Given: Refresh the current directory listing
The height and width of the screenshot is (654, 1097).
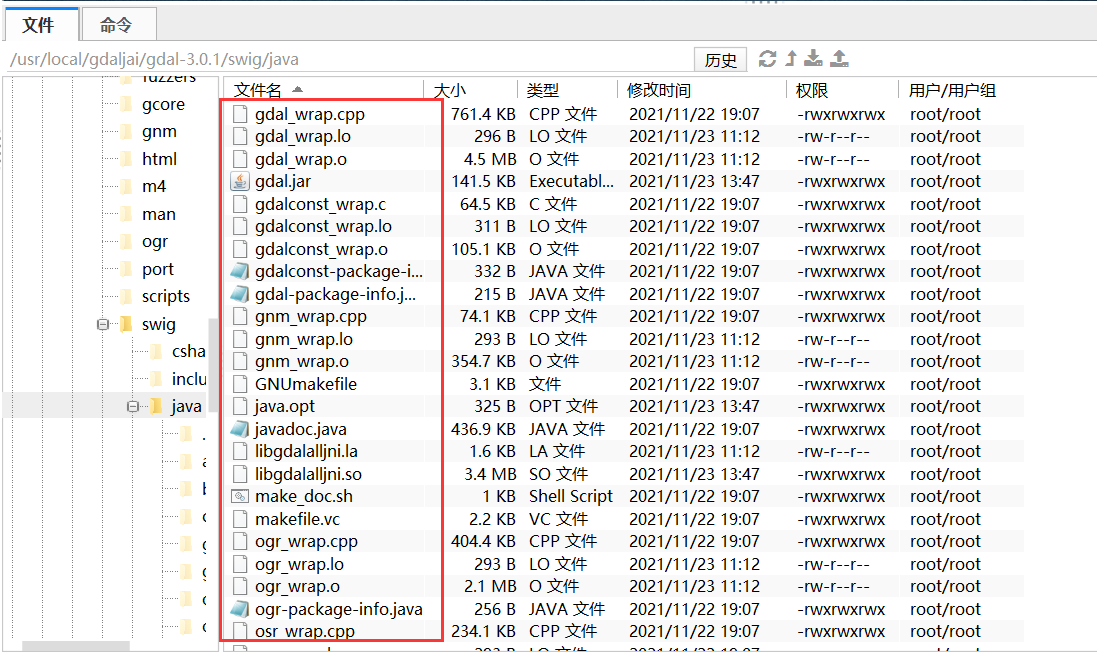Looking at the screenshot, I should pos(767,59).
